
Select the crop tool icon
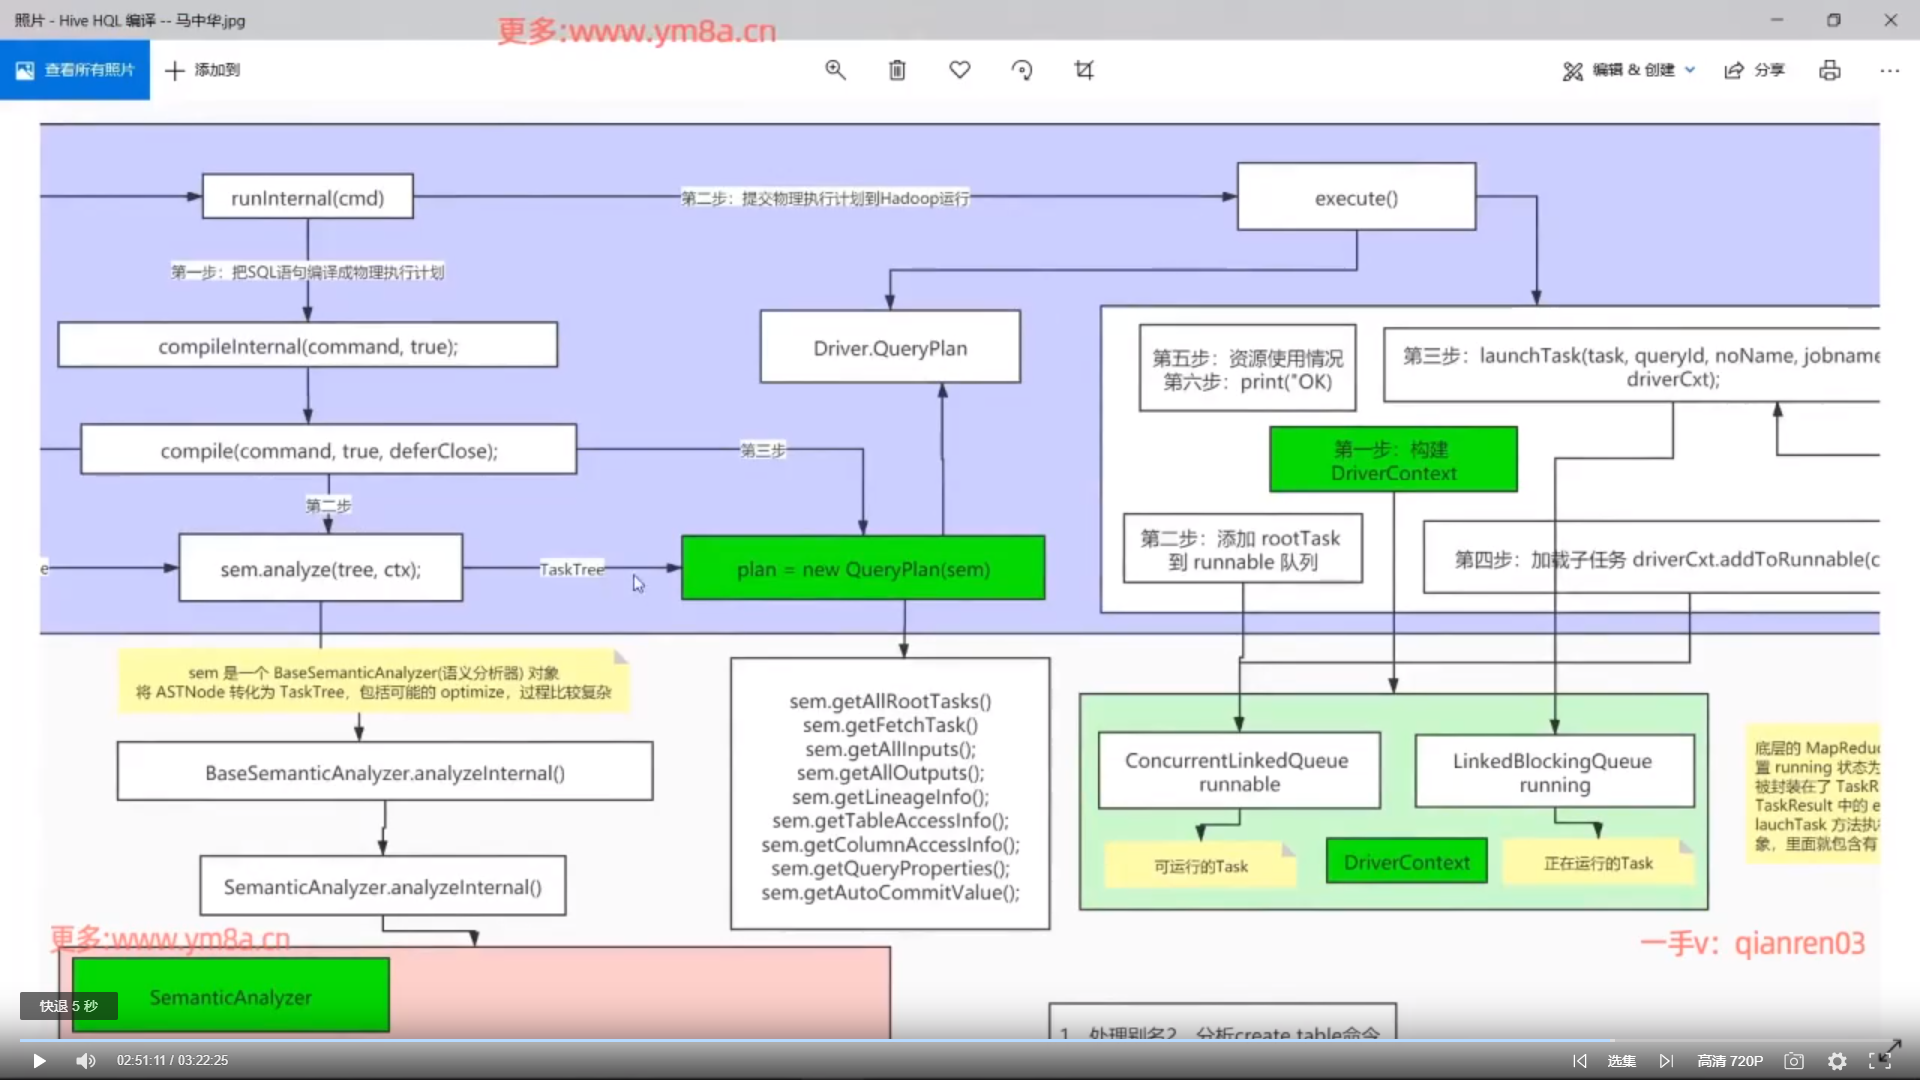1084,70
